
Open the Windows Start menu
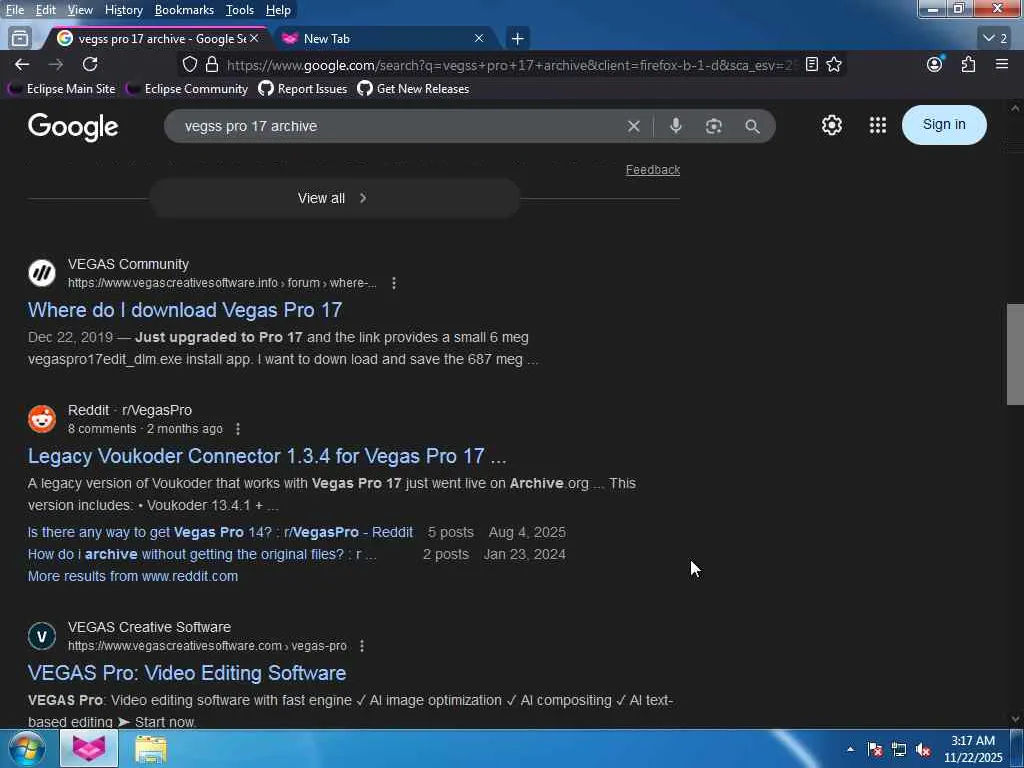pyautogui.click(x=26, y=748)
